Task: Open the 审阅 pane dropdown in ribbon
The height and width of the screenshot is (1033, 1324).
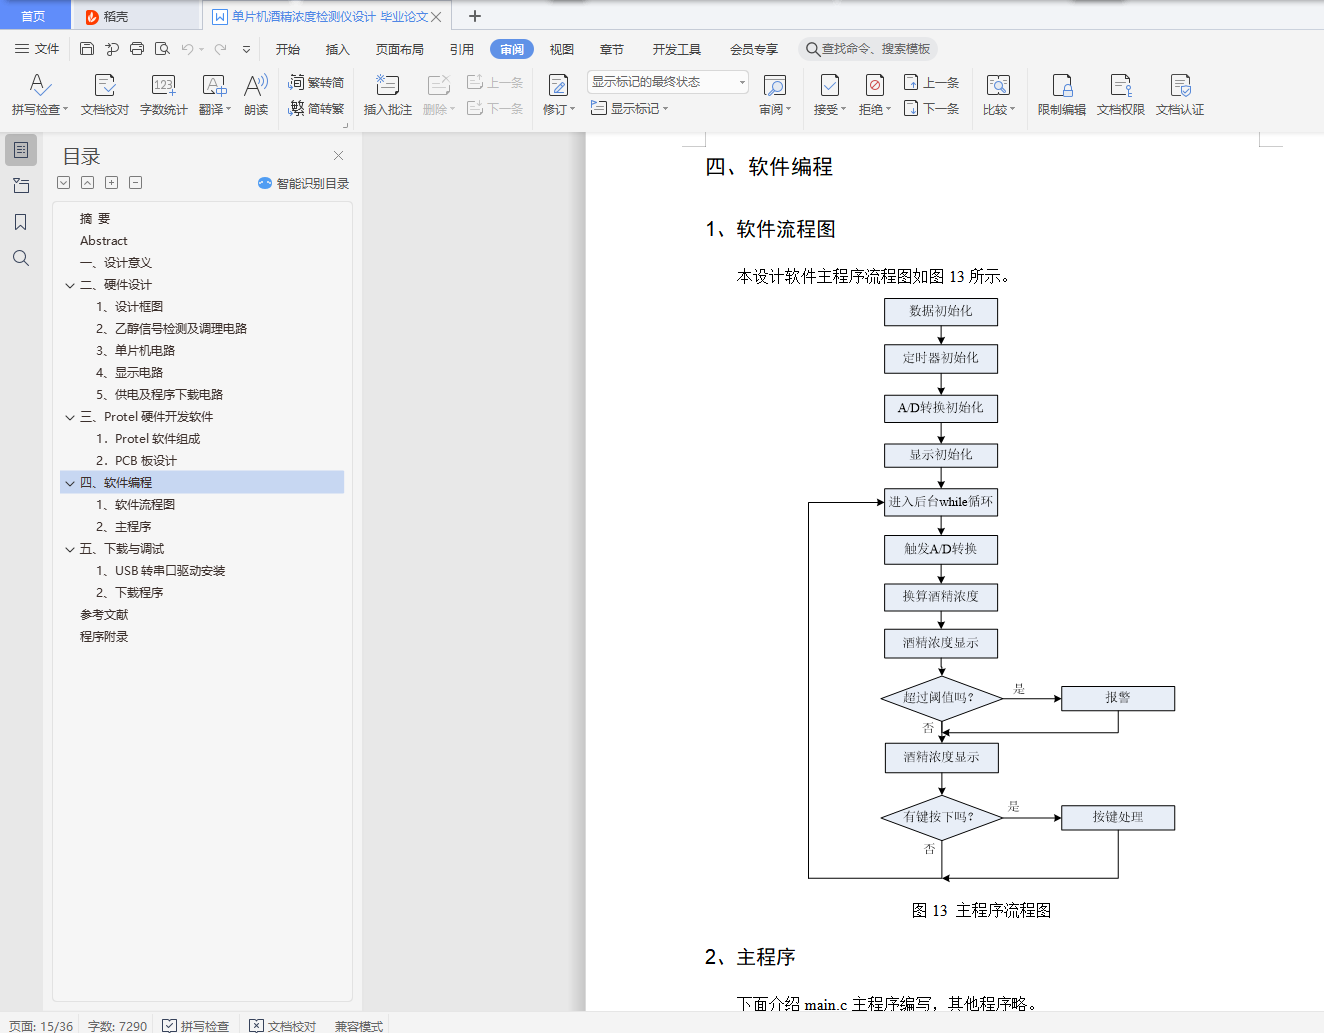Action: pyautogui.click(x=788, y=109)
